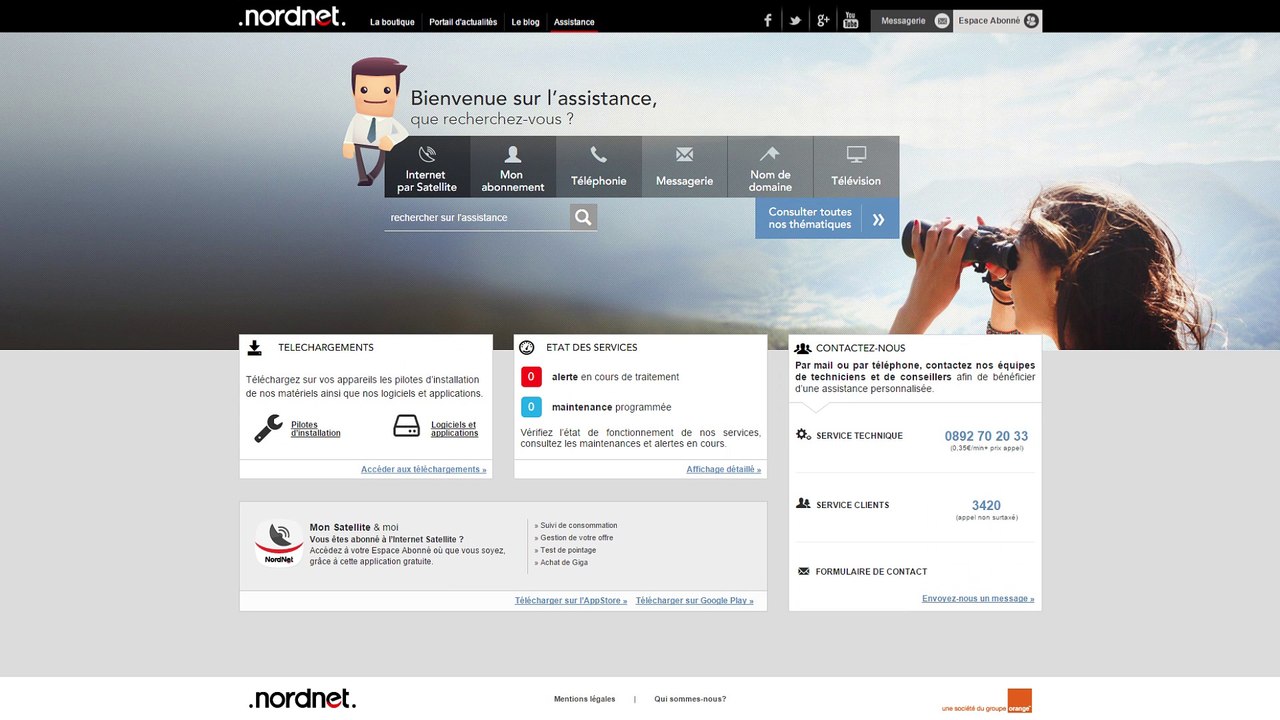Follow the Envoyez-nous un message link
Image resolution: width=1280 pixels, height=720 pixels.
coord(978,599)
